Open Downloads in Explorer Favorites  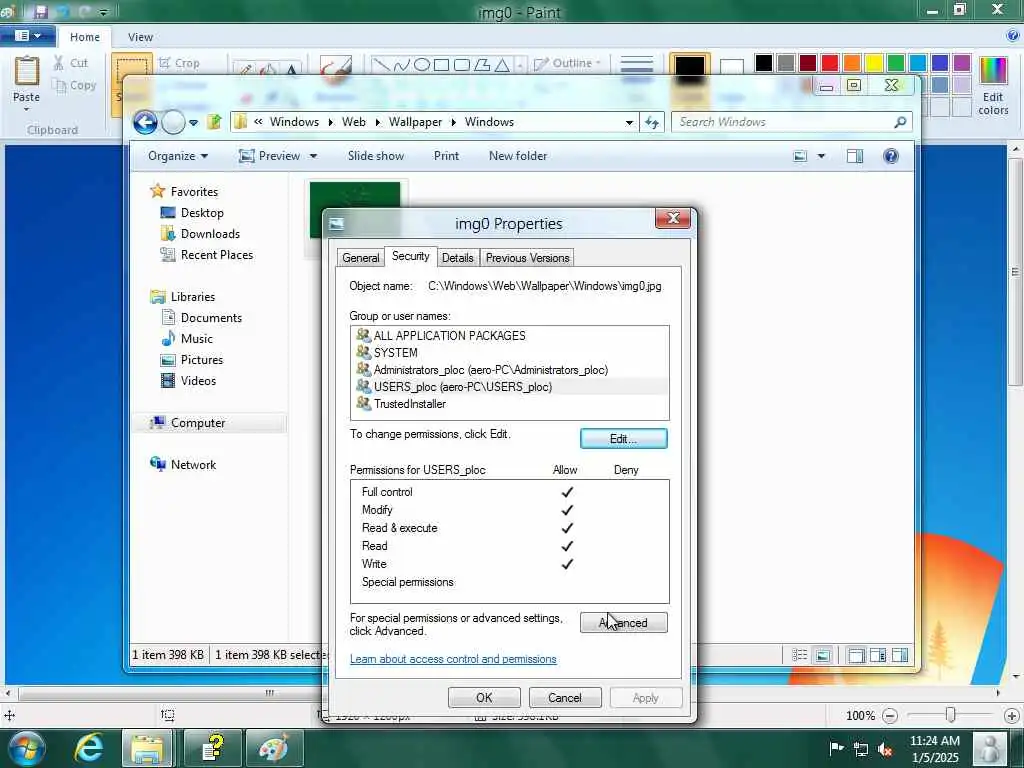pos(210,234)
